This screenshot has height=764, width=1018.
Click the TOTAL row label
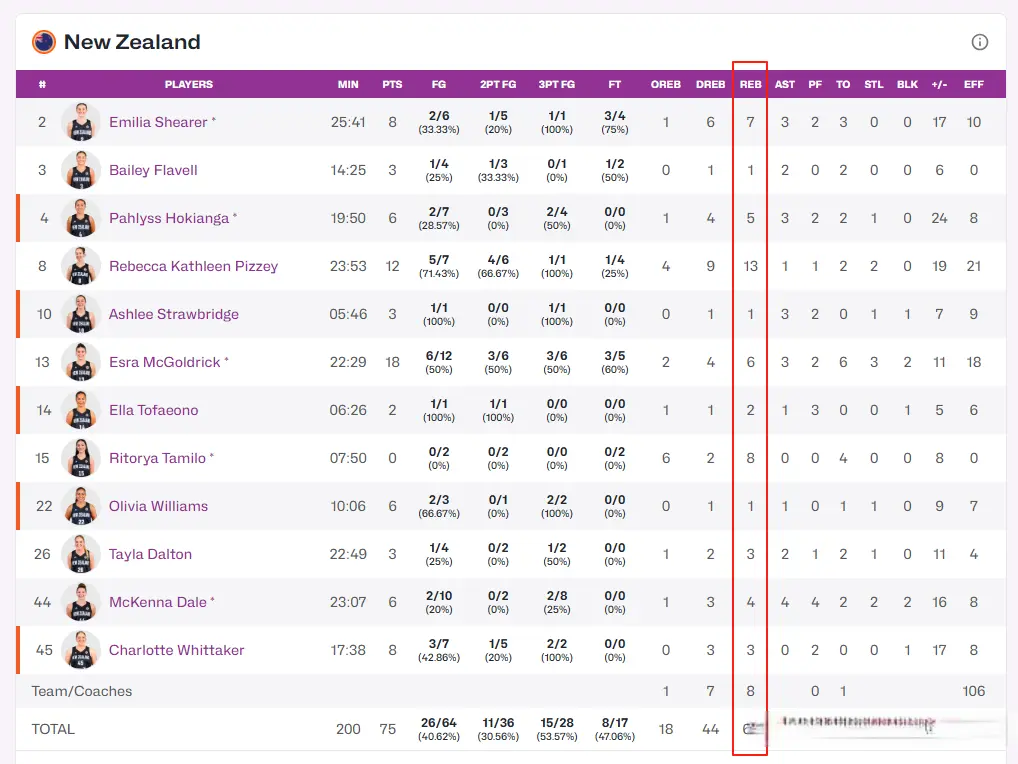coord(53,729)
